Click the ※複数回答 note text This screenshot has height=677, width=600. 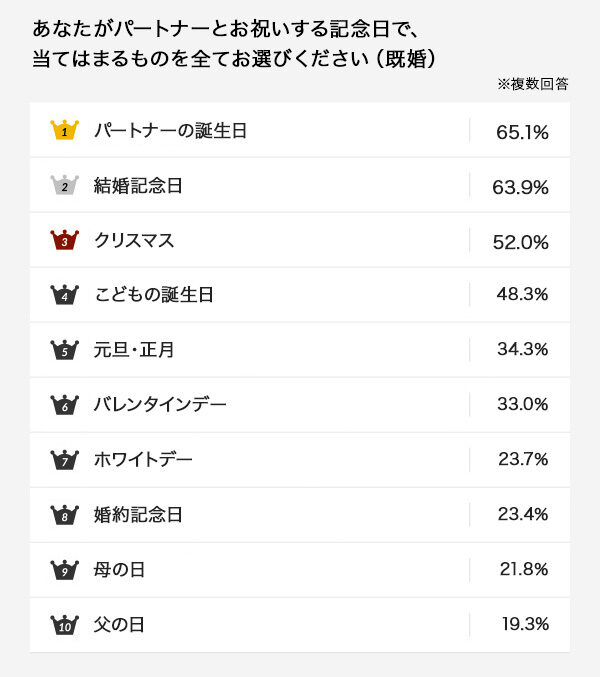click(532, 84)
